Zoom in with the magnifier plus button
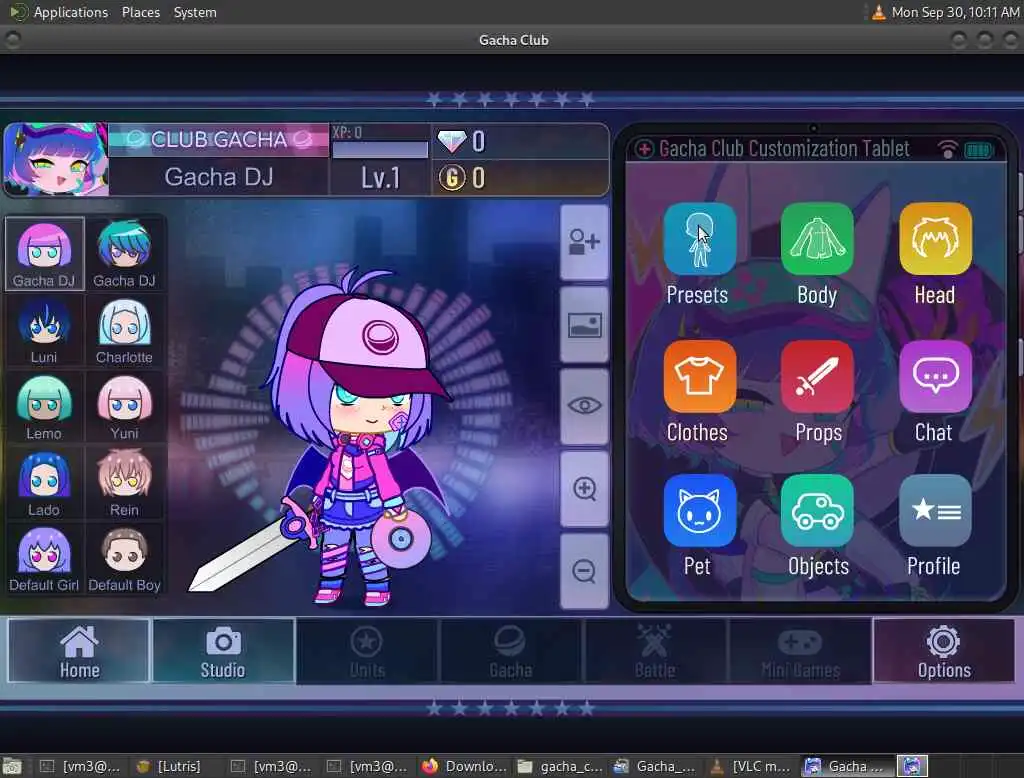Screen dimensions: 1024x778 coord(584,489)
